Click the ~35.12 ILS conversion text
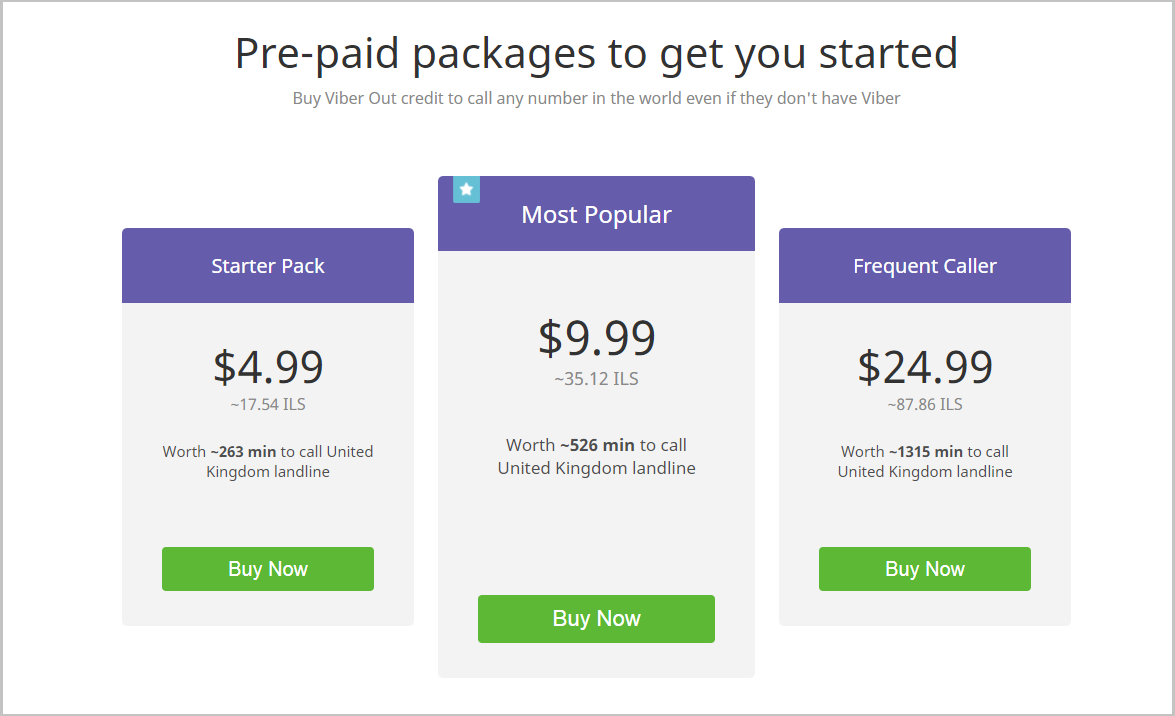This screenshot has height=716, width=1175. (x=596, y=379)
